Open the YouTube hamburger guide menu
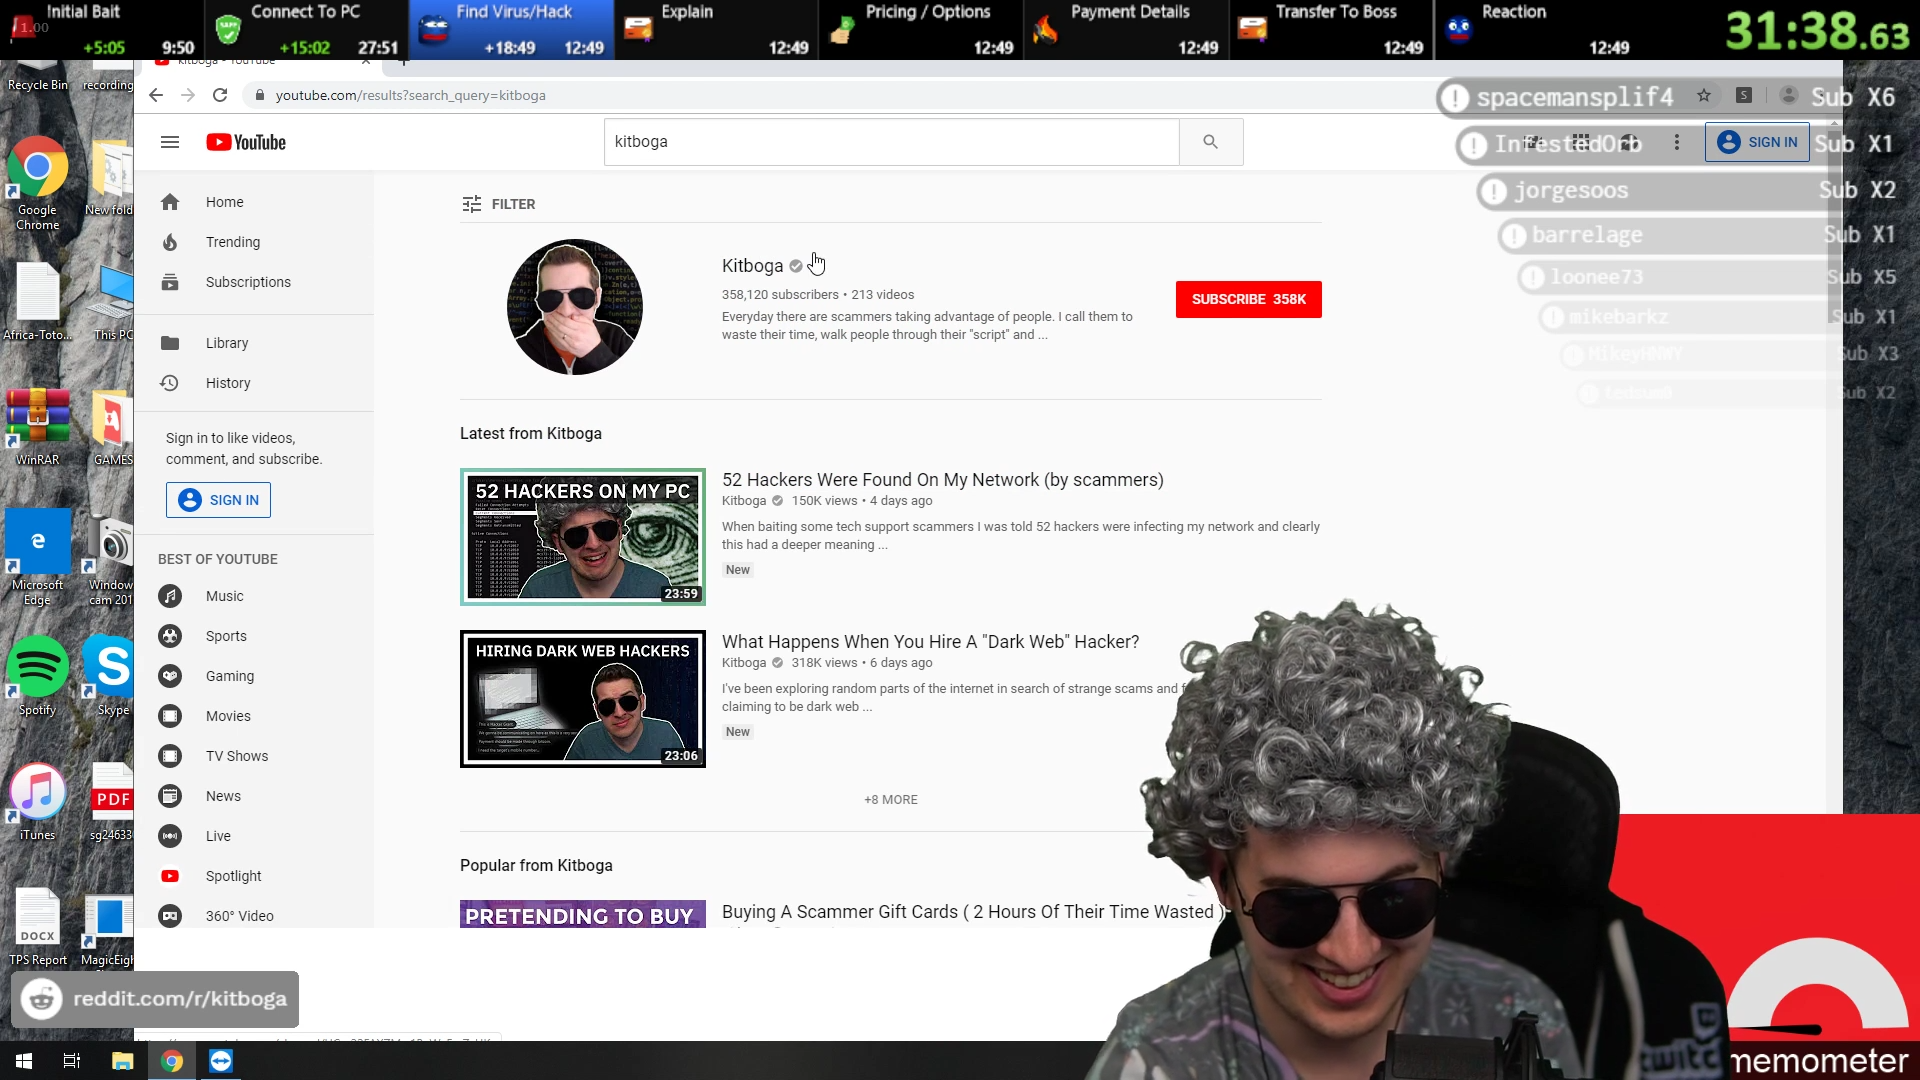The width and height of the screenshot is (1920, 1080). point(170,142)
